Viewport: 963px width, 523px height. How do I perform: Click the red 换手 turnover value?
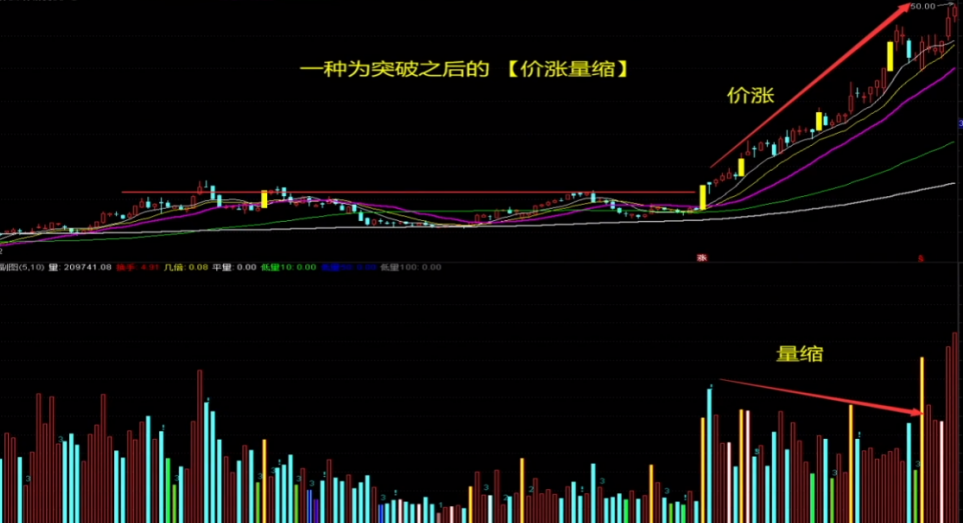138,267
